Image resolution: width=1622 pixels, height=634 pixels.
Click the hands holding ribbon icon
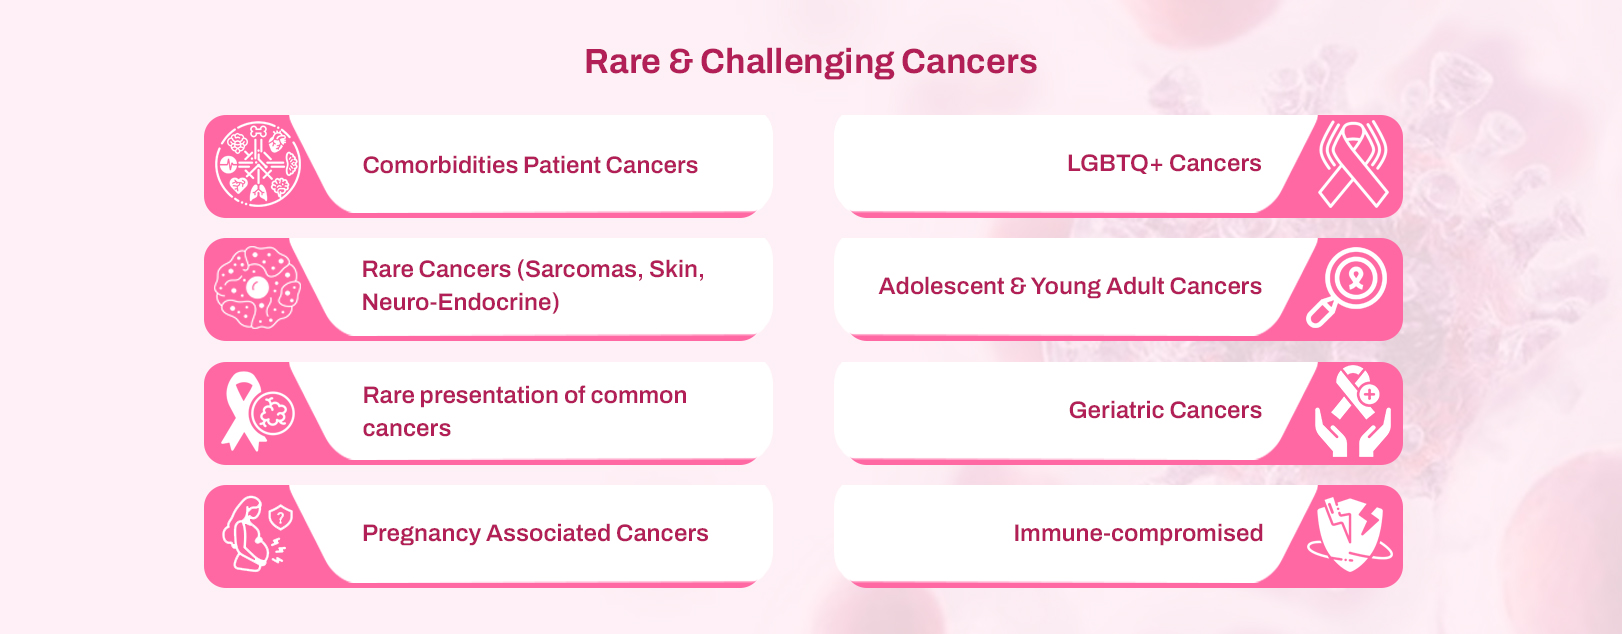tap(1352, 411)
